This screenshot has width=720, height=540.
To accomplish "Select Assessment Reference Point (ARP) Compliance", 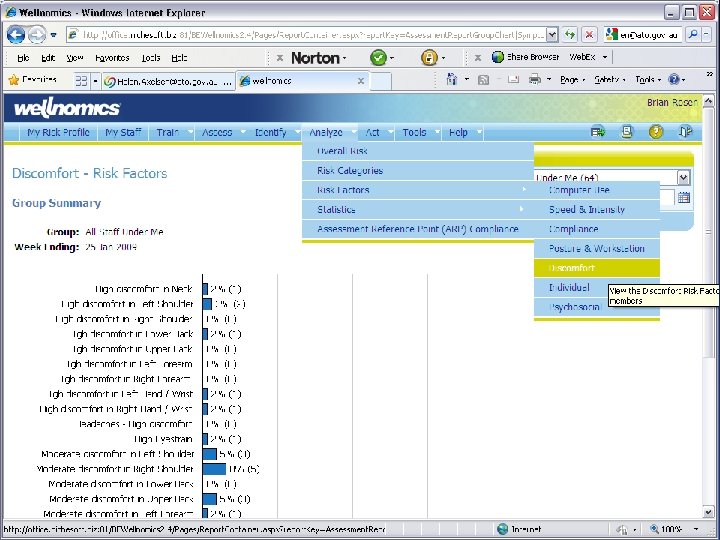I will point(417,229).
